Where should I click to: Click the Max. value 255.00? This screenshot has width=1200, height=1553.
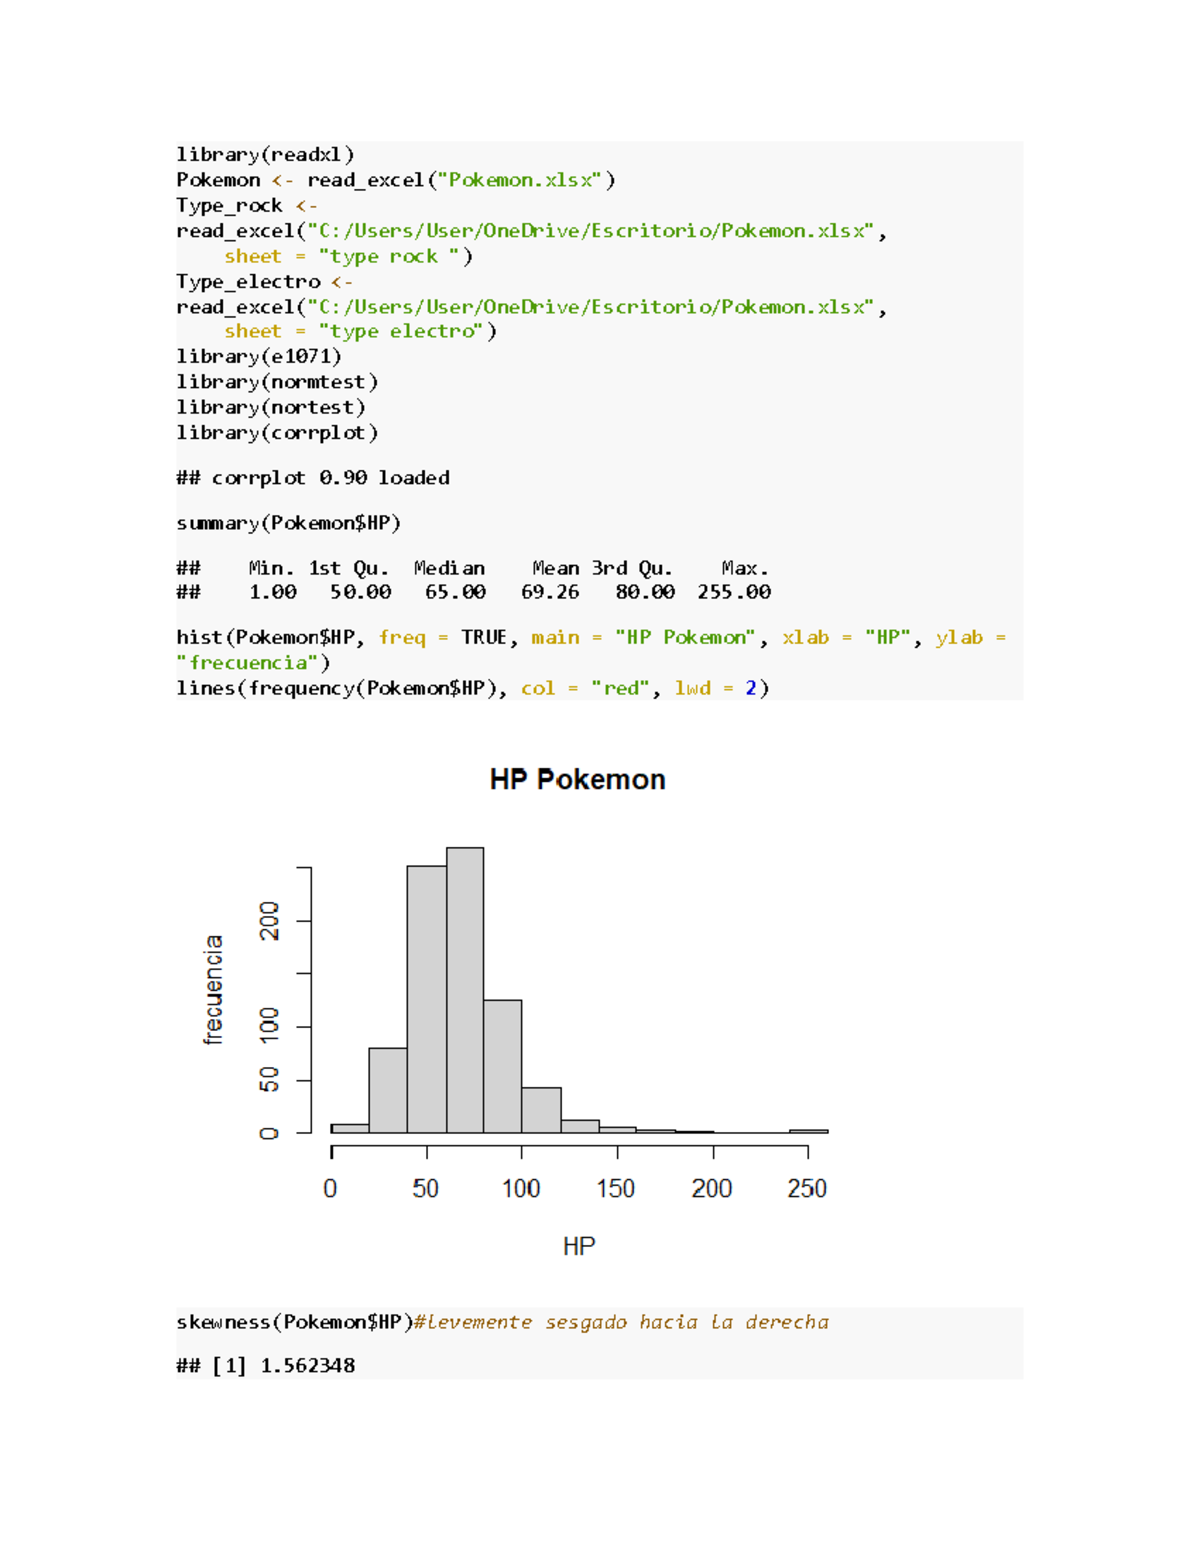click(x=734, y=592)
